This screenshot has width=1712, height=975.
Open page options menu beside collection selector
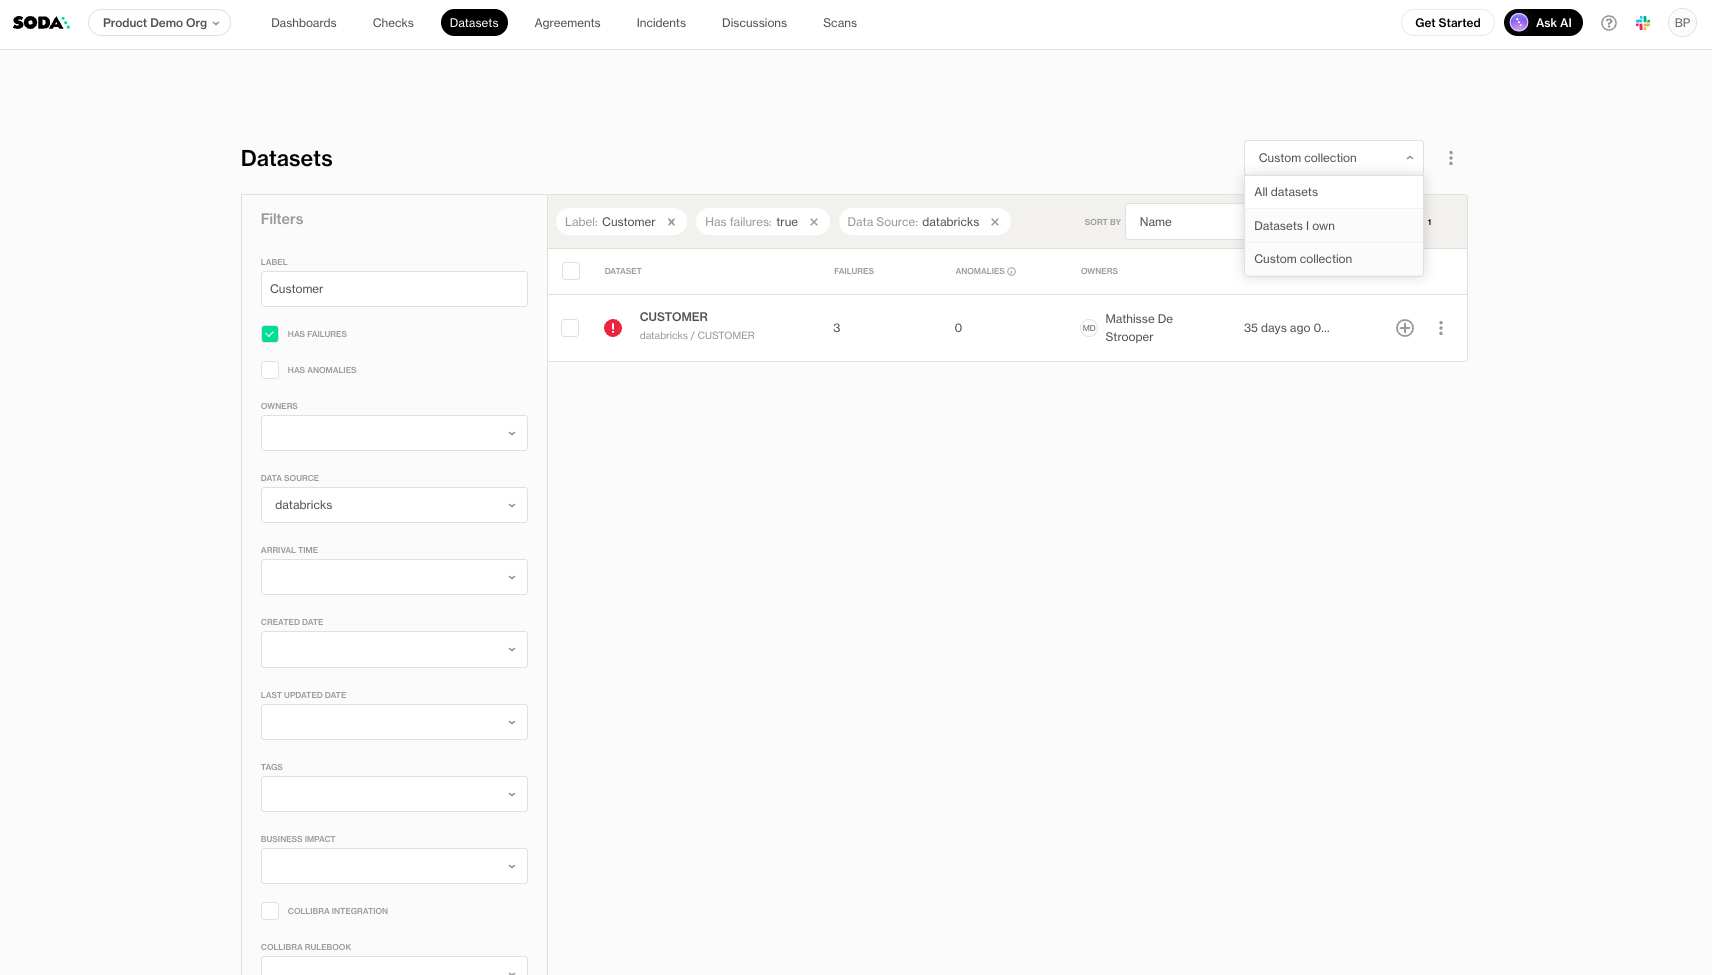click(1450, 158)
